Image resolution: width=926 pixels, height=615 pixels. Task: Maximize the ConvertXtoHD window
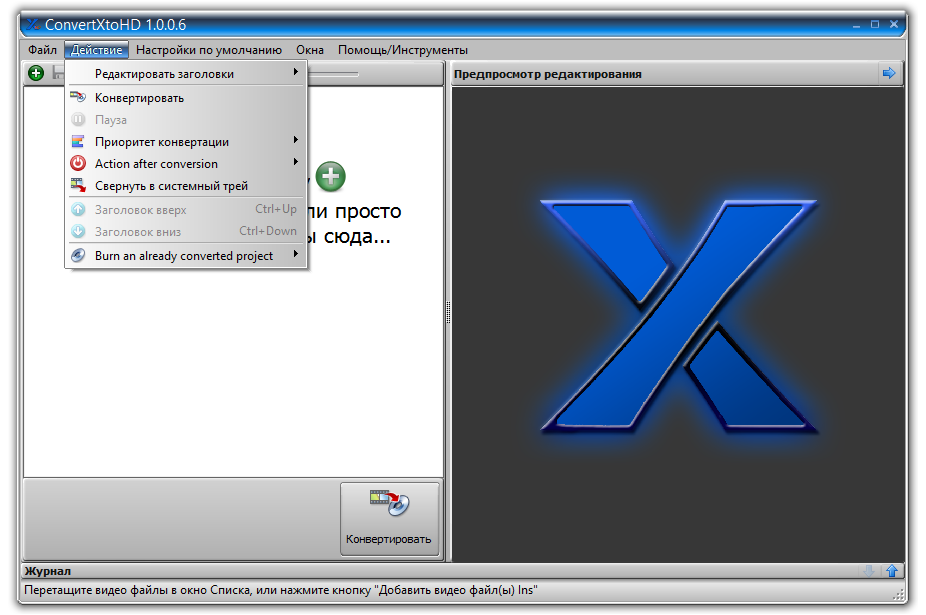[x=875, y=24]
